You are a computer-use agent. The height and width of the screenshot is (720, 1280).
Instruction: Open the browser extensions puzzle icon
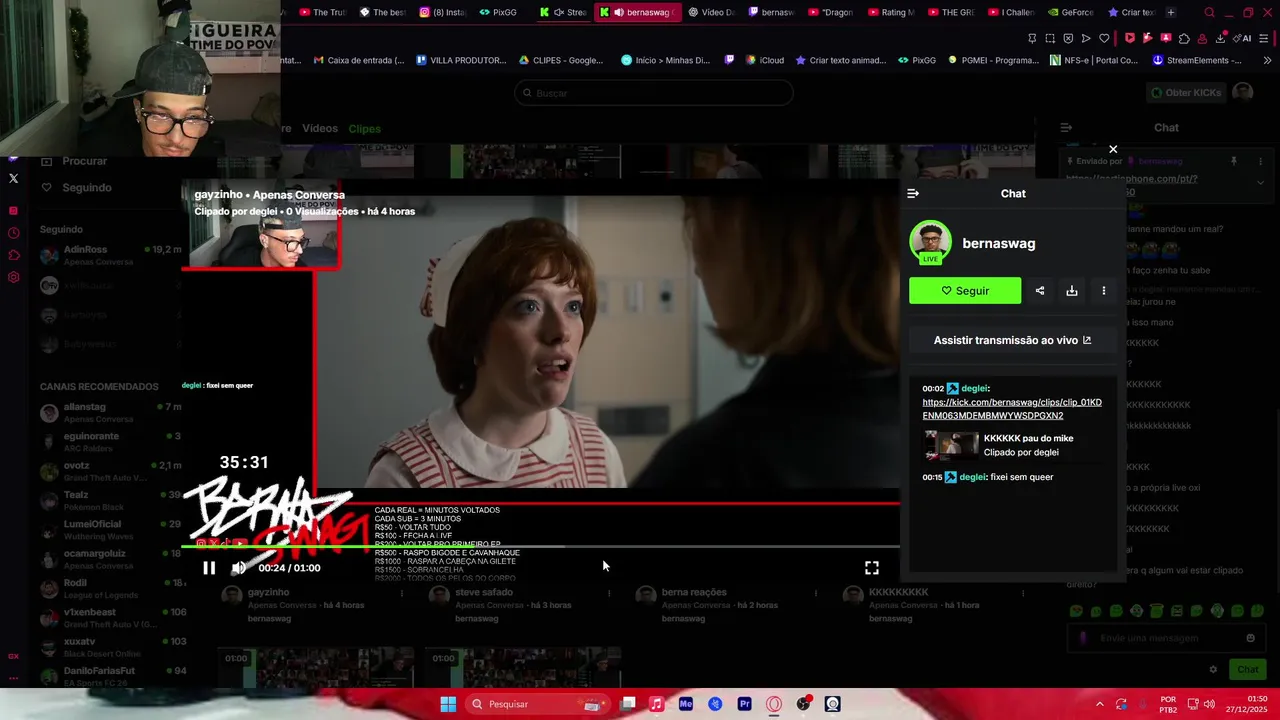[1184, 38]
